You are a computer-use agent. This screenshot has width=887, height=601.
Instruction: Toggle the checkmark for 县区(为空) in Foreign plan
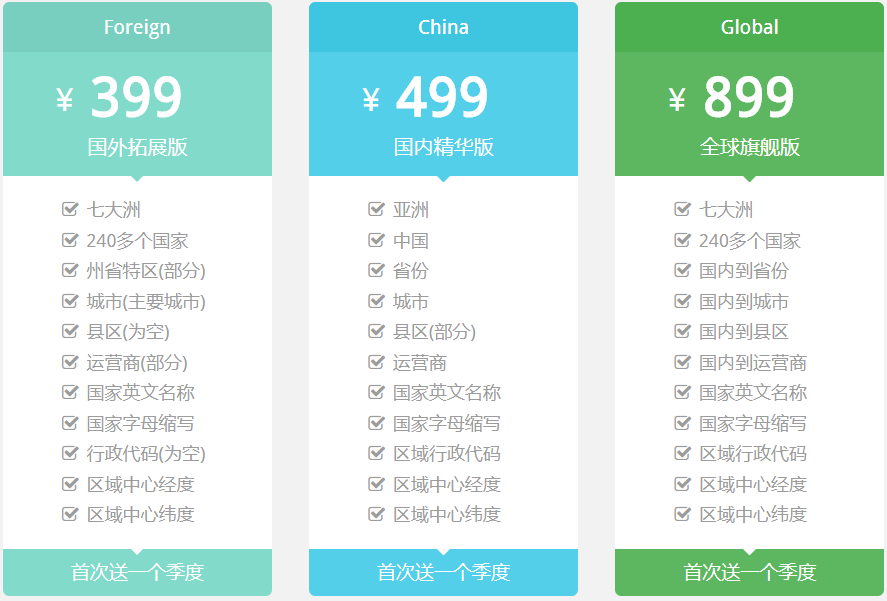tap(69, 332)
